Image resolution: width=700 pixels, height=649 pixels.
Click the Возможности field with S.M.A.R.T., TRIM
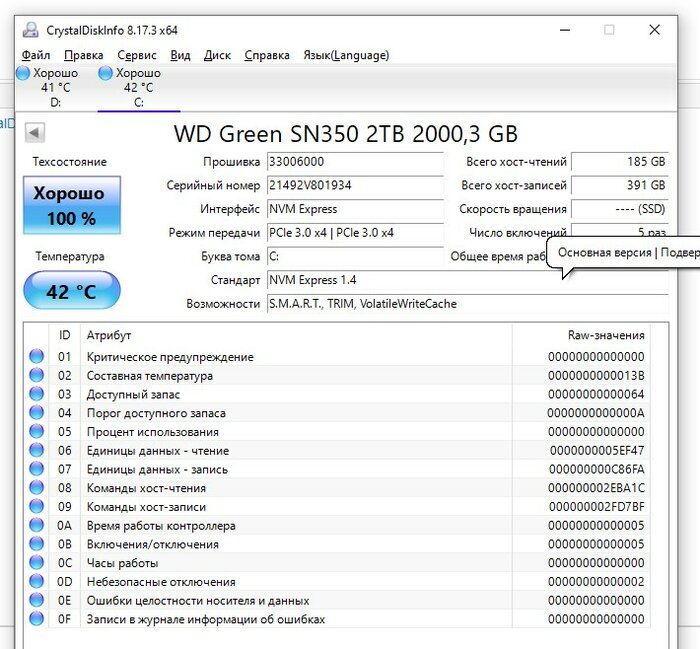pos(467,304)
